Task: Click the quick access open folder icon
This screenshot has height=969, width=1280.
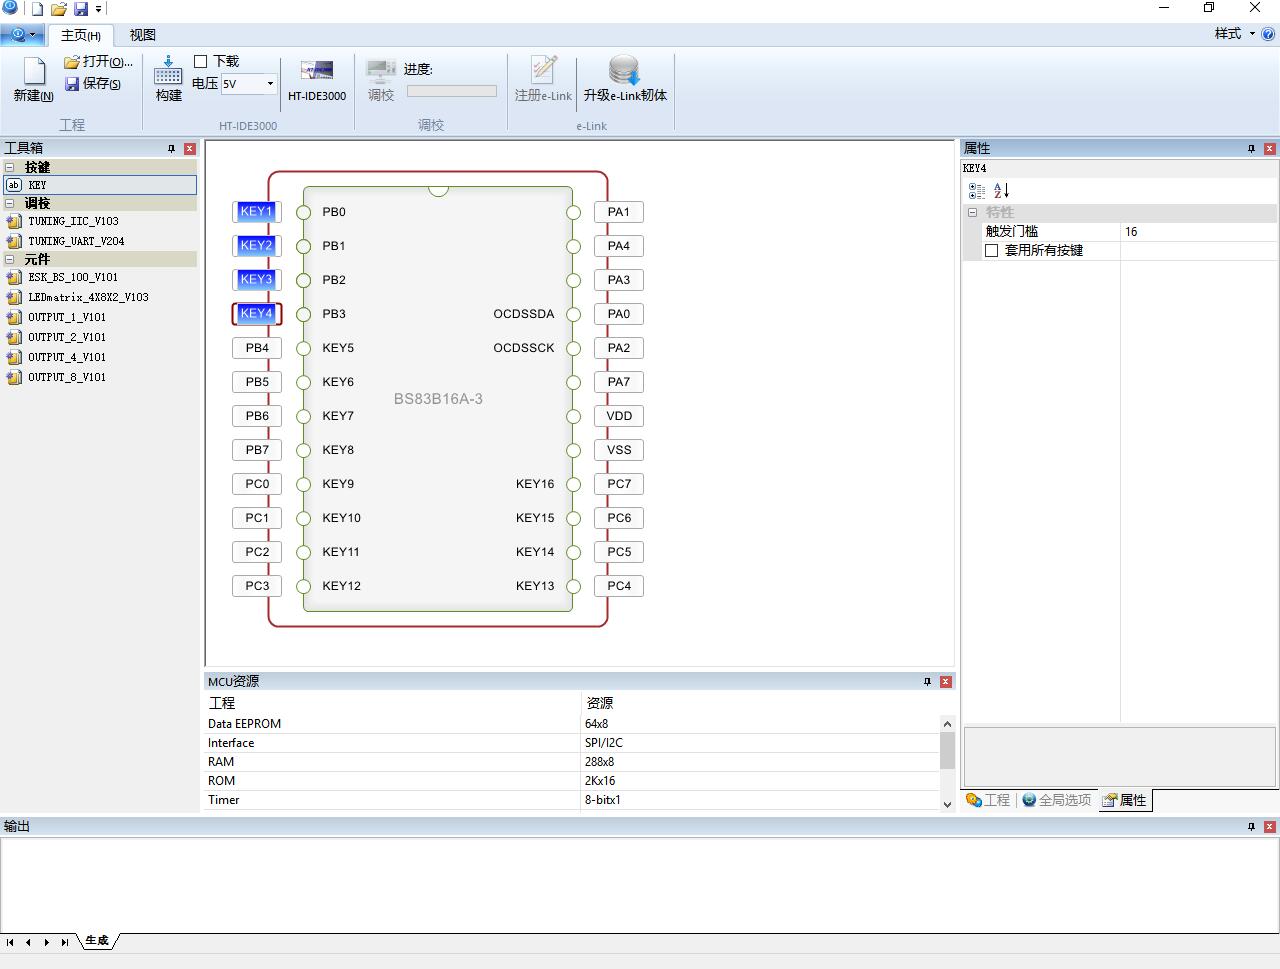Action: (x=59, y=9)
